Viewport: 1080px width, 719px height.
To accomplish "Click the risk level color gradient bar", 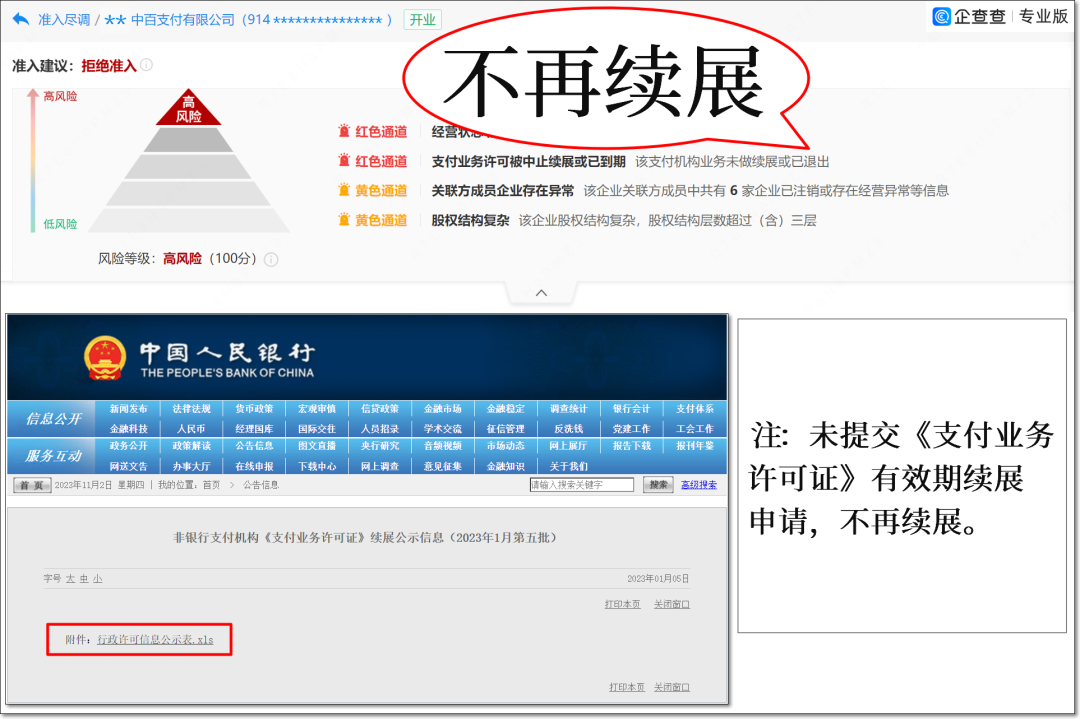I will (35, 165).
